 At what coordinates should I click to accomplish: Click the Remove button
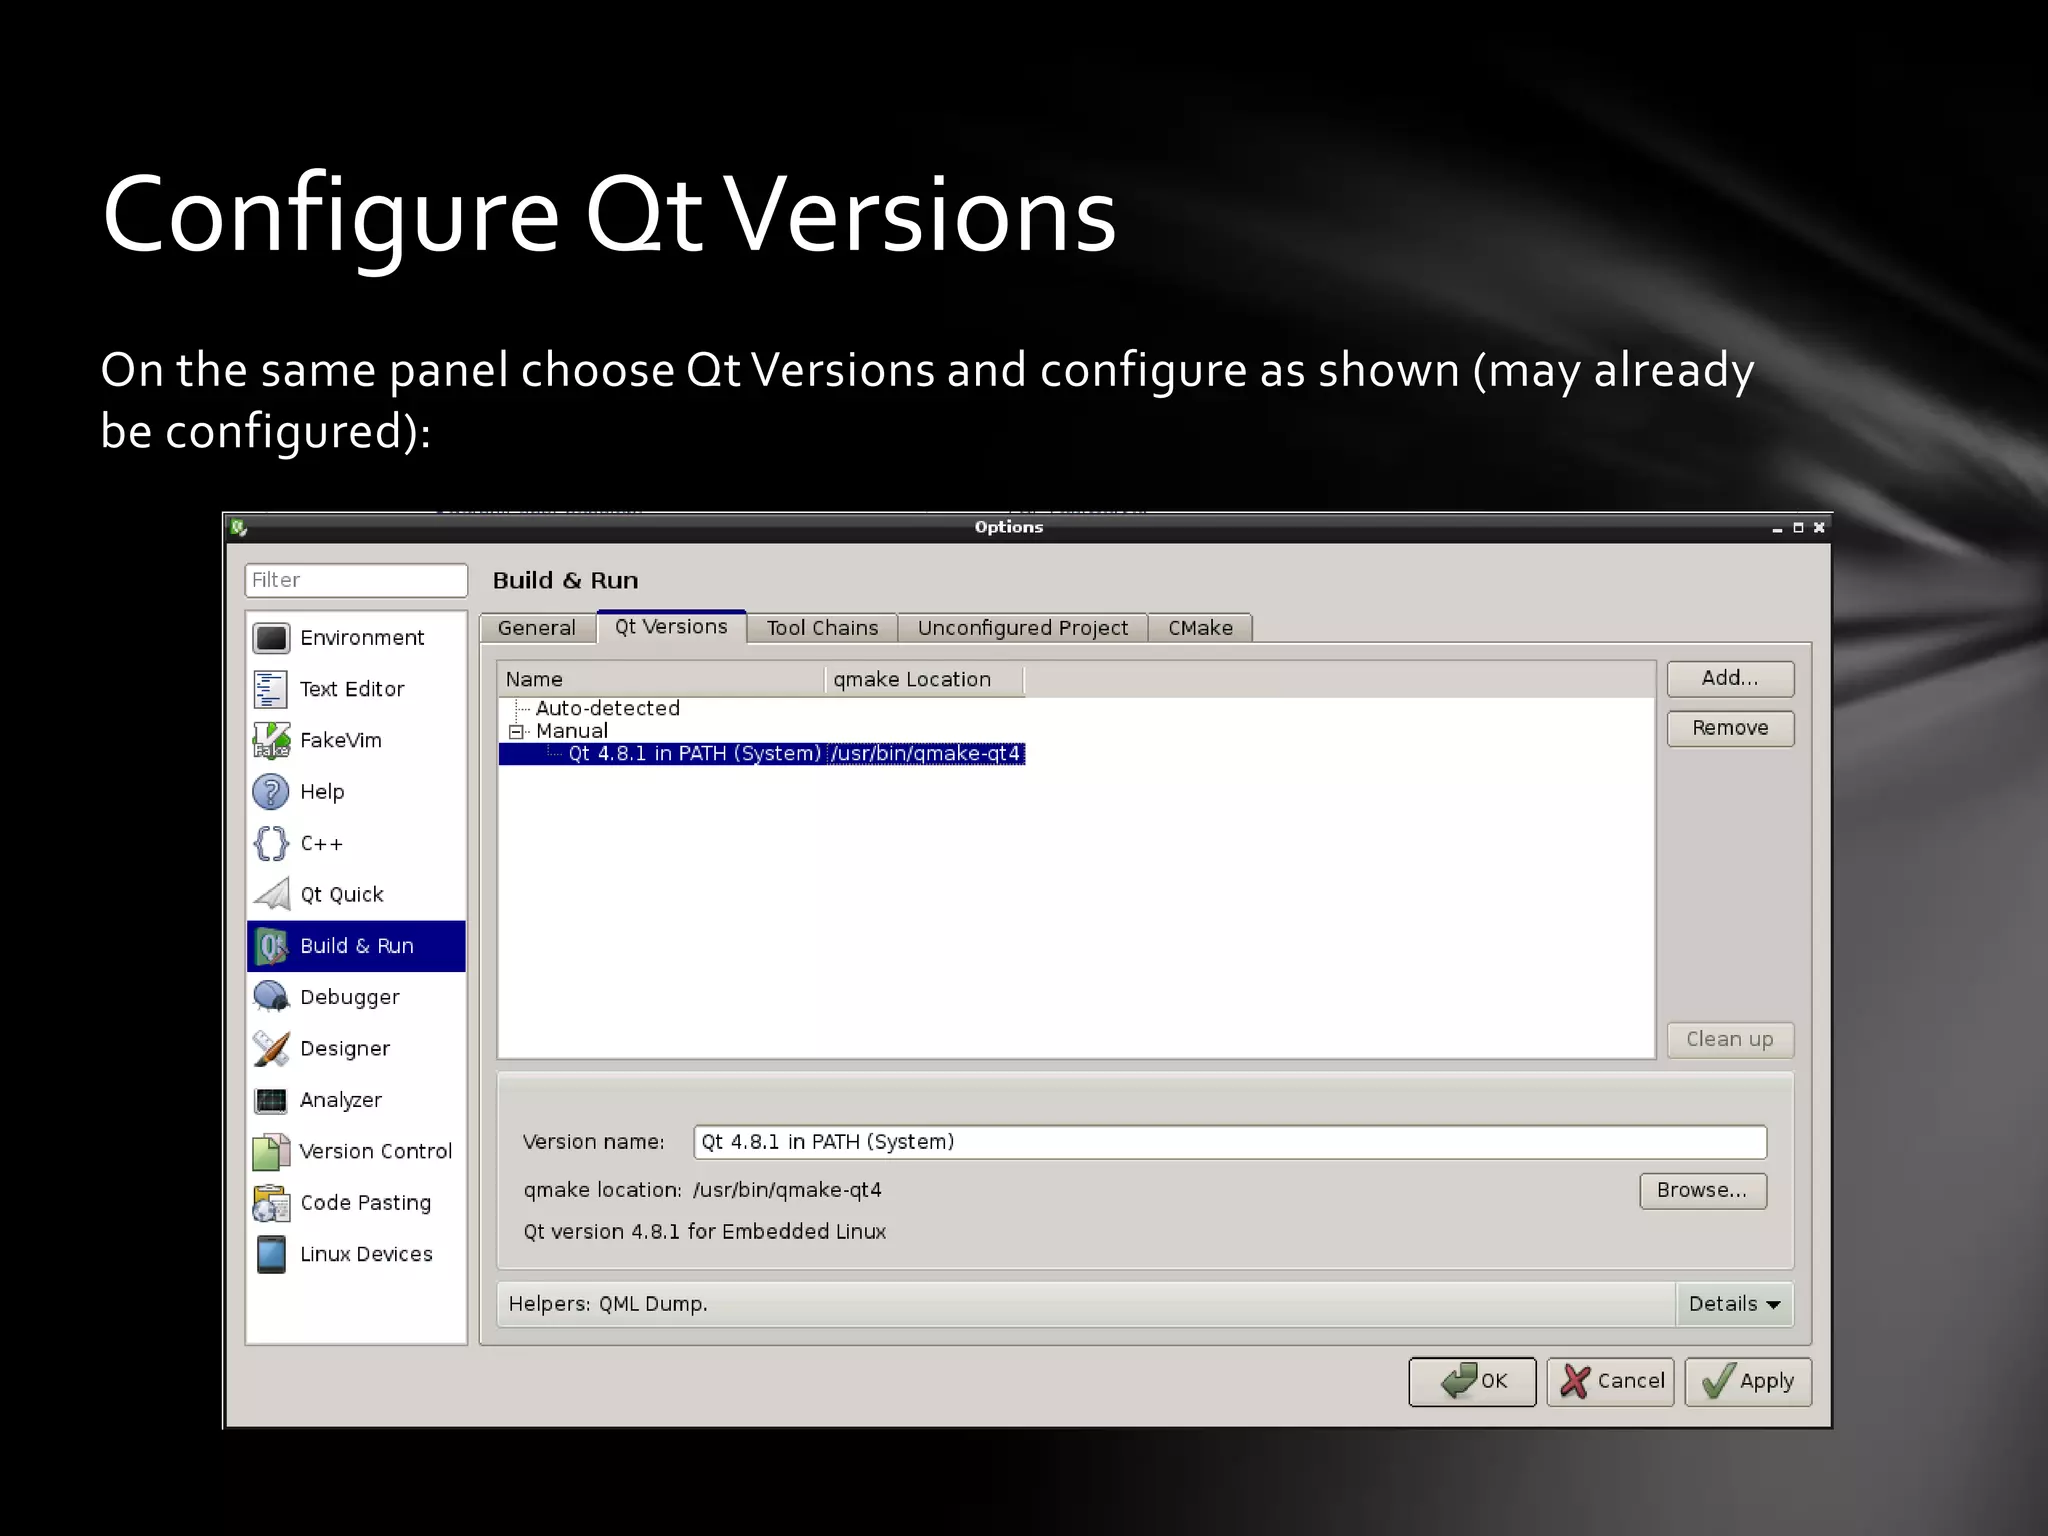tap(1730, 728)
